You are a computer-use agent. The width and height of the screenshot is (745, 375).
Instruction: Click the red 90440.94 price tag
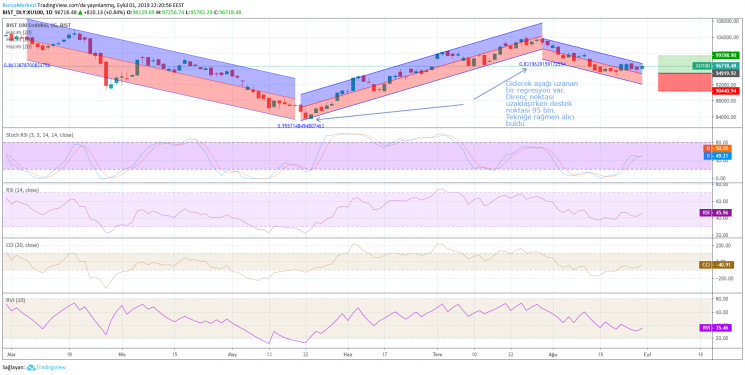(x=725, y=90)
